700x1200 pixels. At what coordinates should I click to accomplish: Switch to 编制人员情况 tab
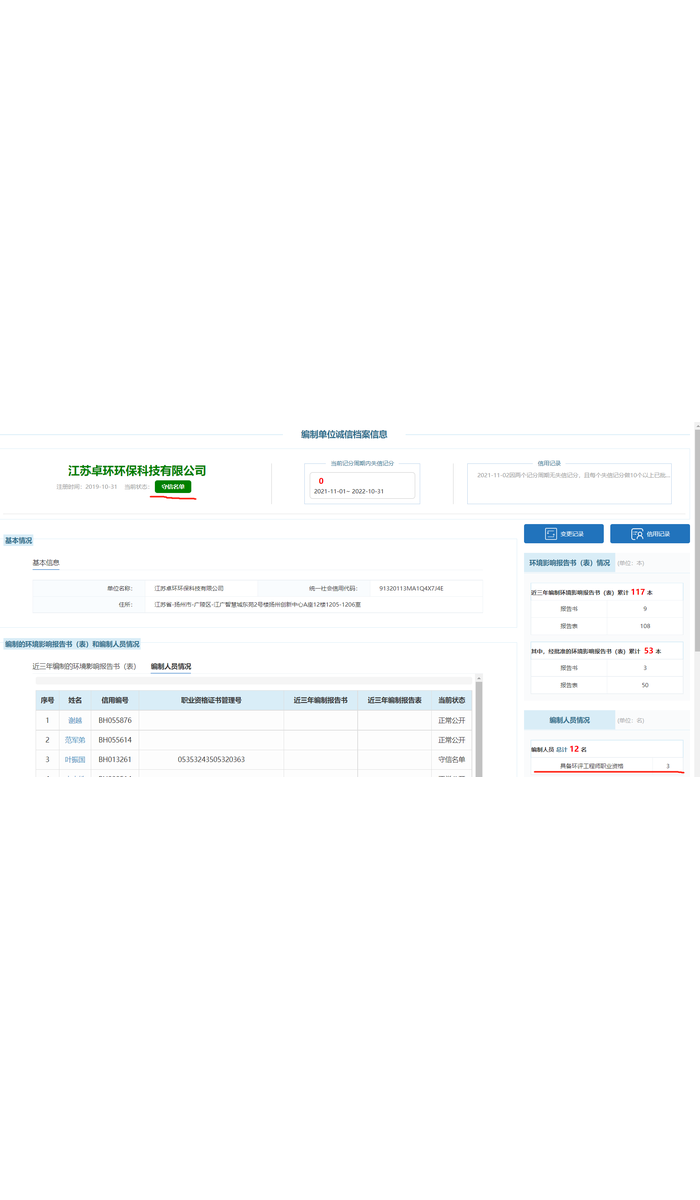[171, 666]
